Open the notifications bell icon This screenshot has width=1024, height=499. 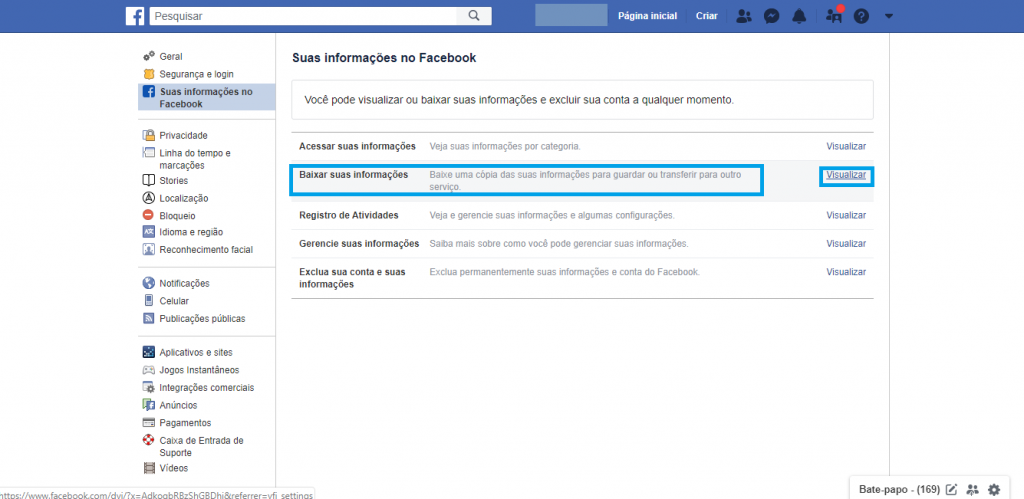click(799, 16)
